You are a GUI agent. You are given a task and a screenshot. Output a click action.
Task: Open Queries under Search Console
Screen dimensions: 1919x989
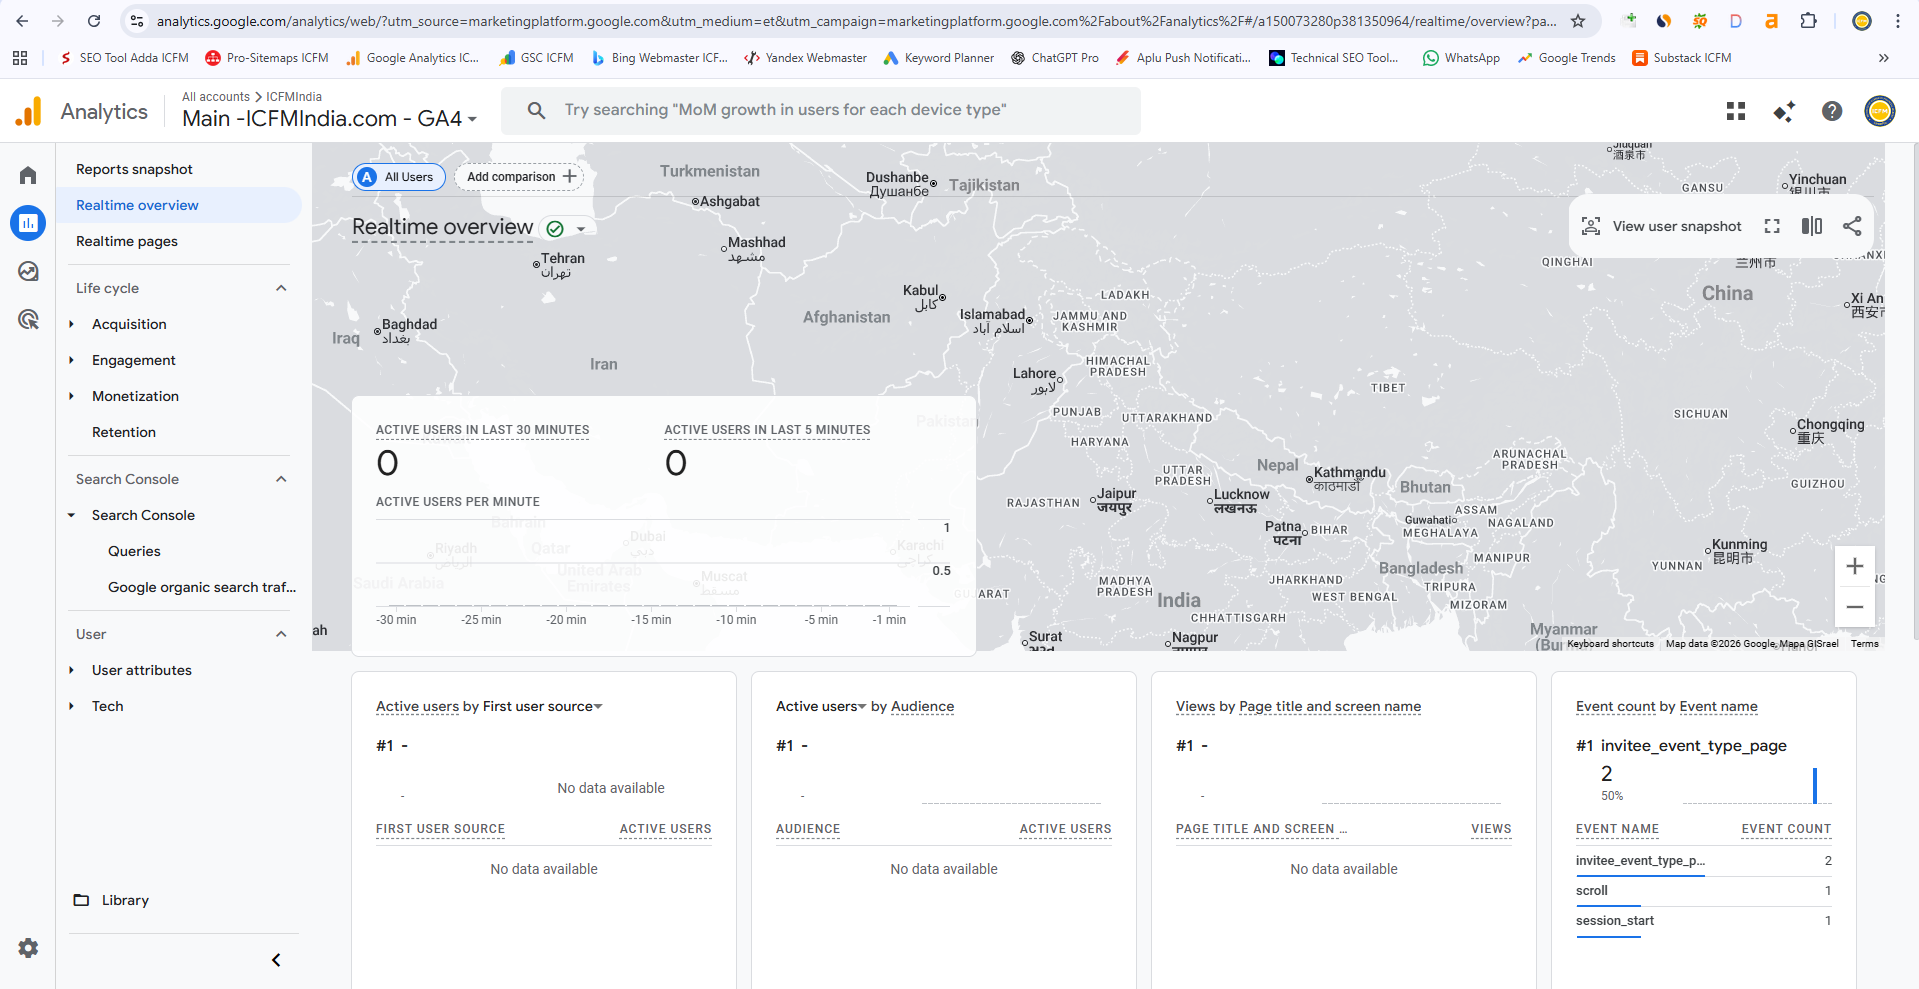click(x=134, y=551)
